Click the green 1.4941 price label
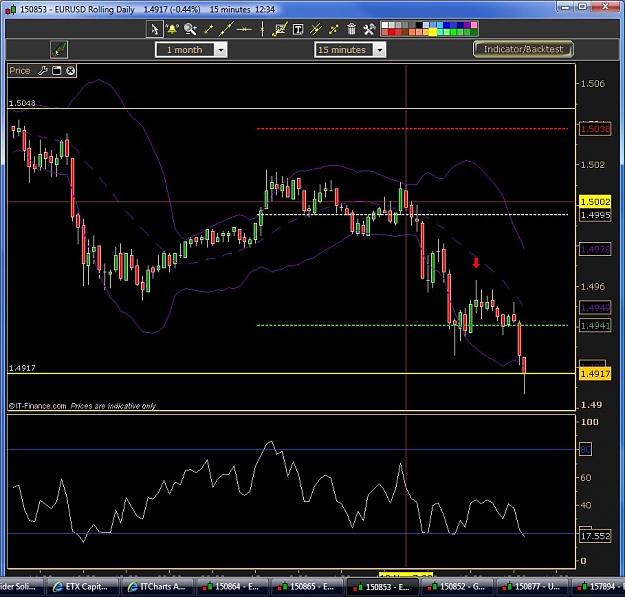 tap(595, 326)
